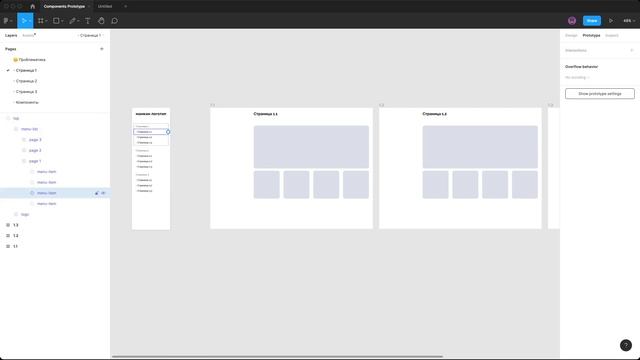The width and height of the screenshot is (640, 360).
Task: Click the Страница 1.2 heading on canvas
Action: click(x=434, y=114)
